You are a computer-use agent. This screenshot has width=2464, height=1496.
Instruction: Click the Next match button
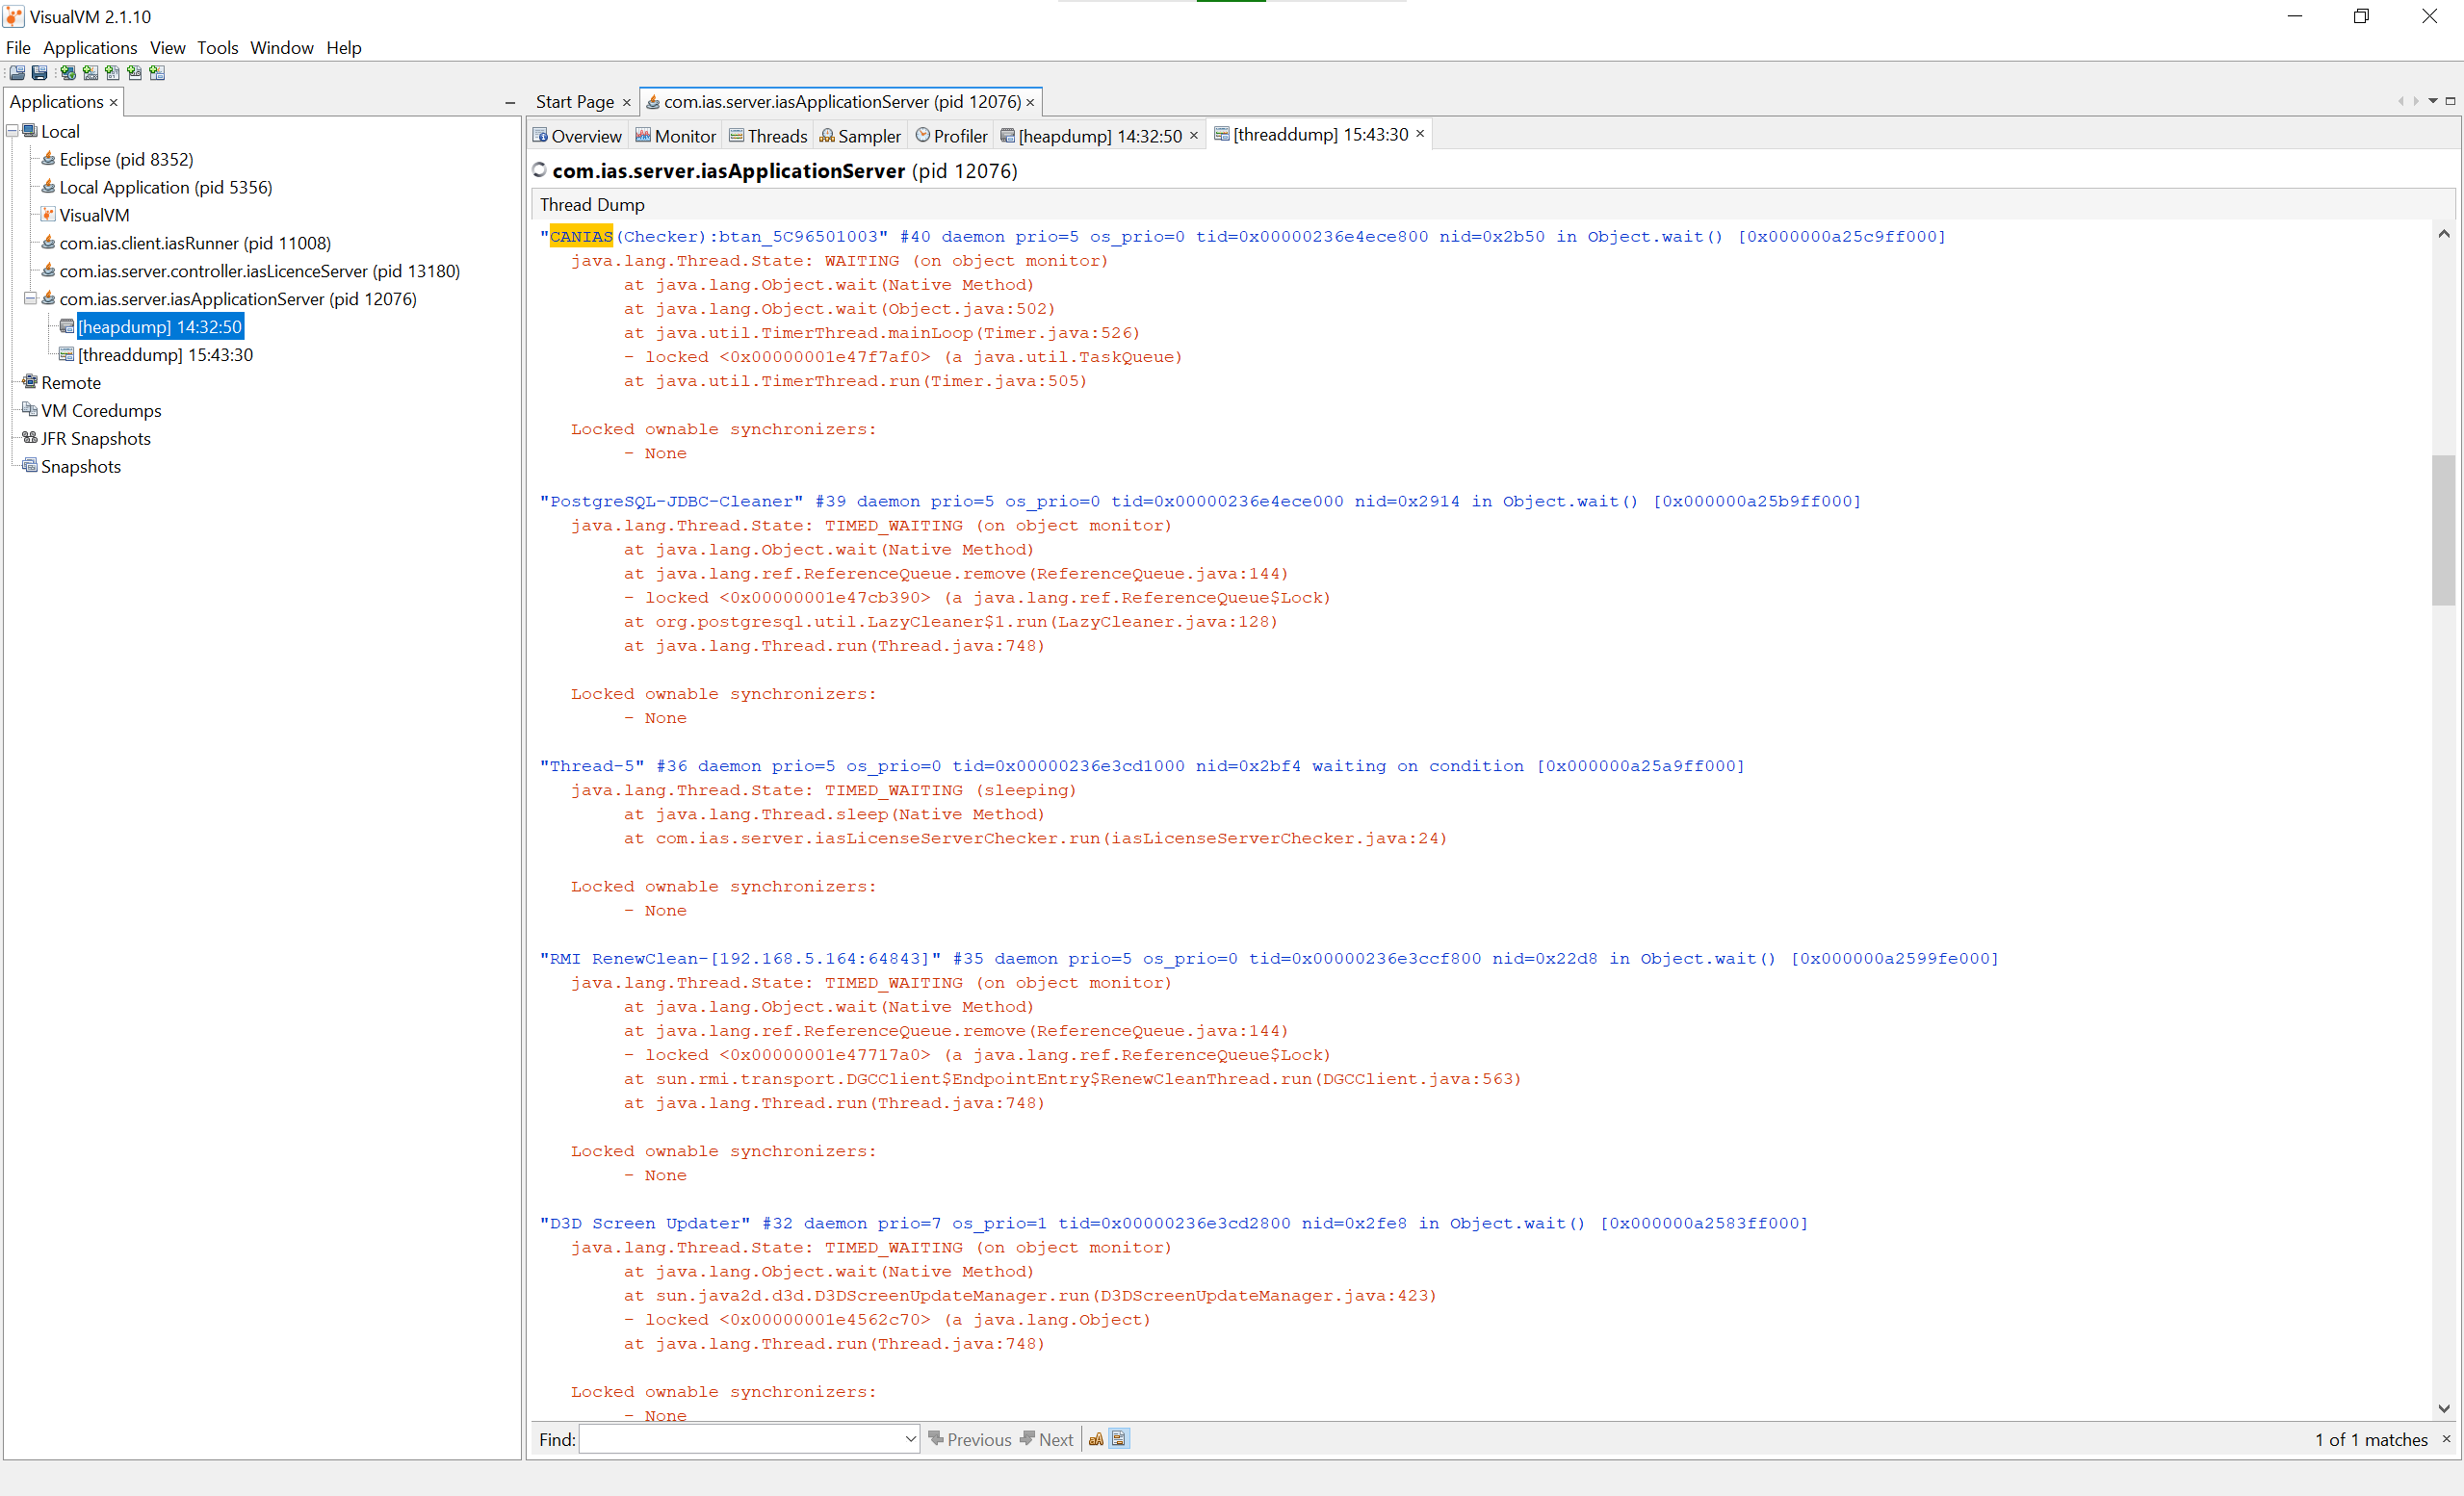(x=1047, y=1439)
